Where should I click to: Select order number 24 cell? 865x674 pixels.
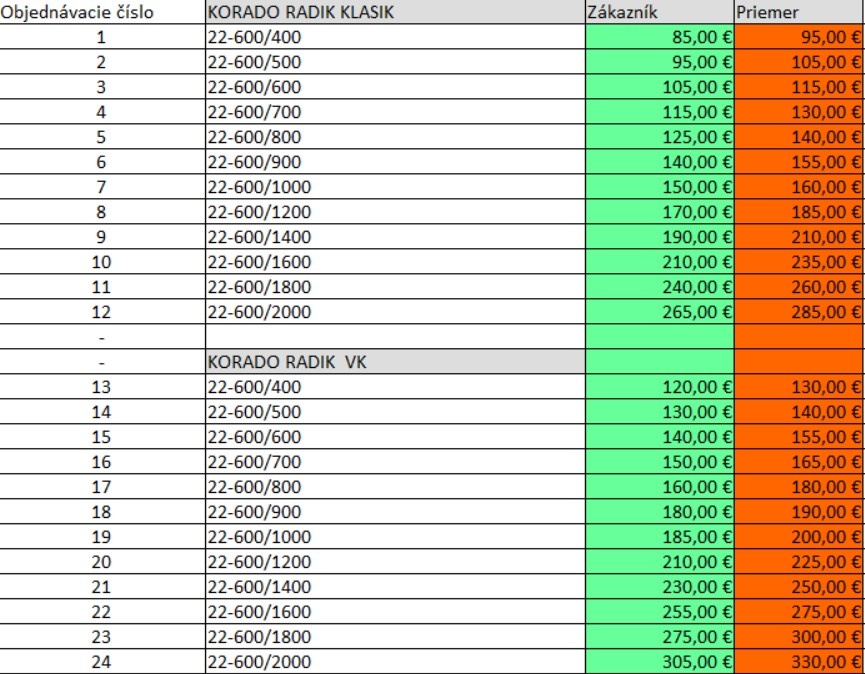pyautogui.click(x=102, y=661)
